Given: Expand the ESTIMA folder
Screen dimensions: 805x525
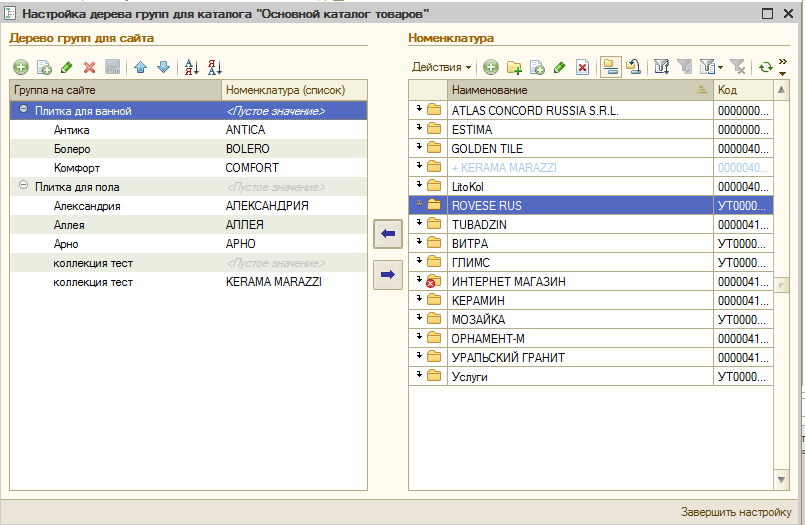Looking at the screenshot, I should click(x=421, y=129).
